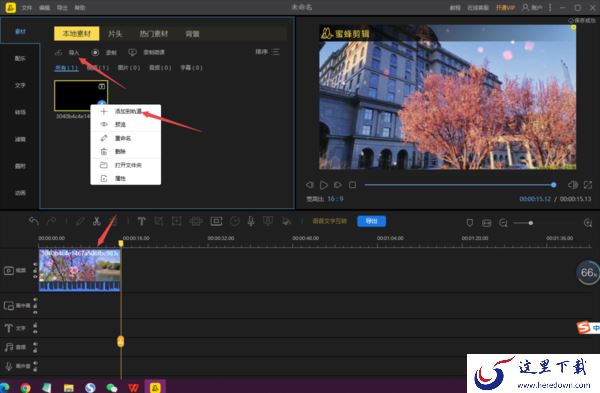Zoom out the timeline with minus magnifier
600x393 pixels.
(503, 223)
